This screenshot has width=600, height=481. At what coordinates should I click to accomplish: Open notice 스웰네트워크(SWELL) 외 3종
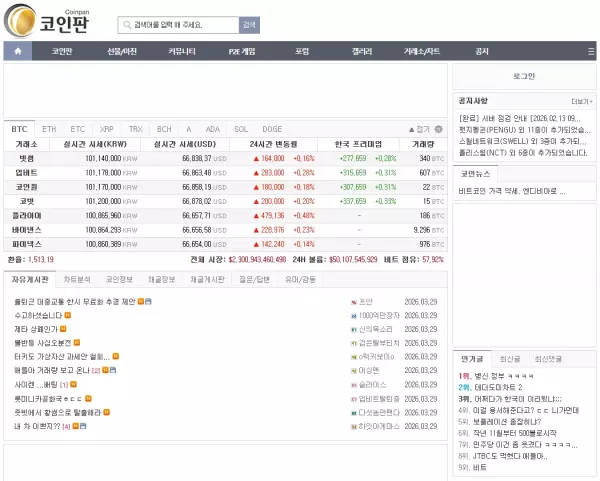(x=522, y=142)
